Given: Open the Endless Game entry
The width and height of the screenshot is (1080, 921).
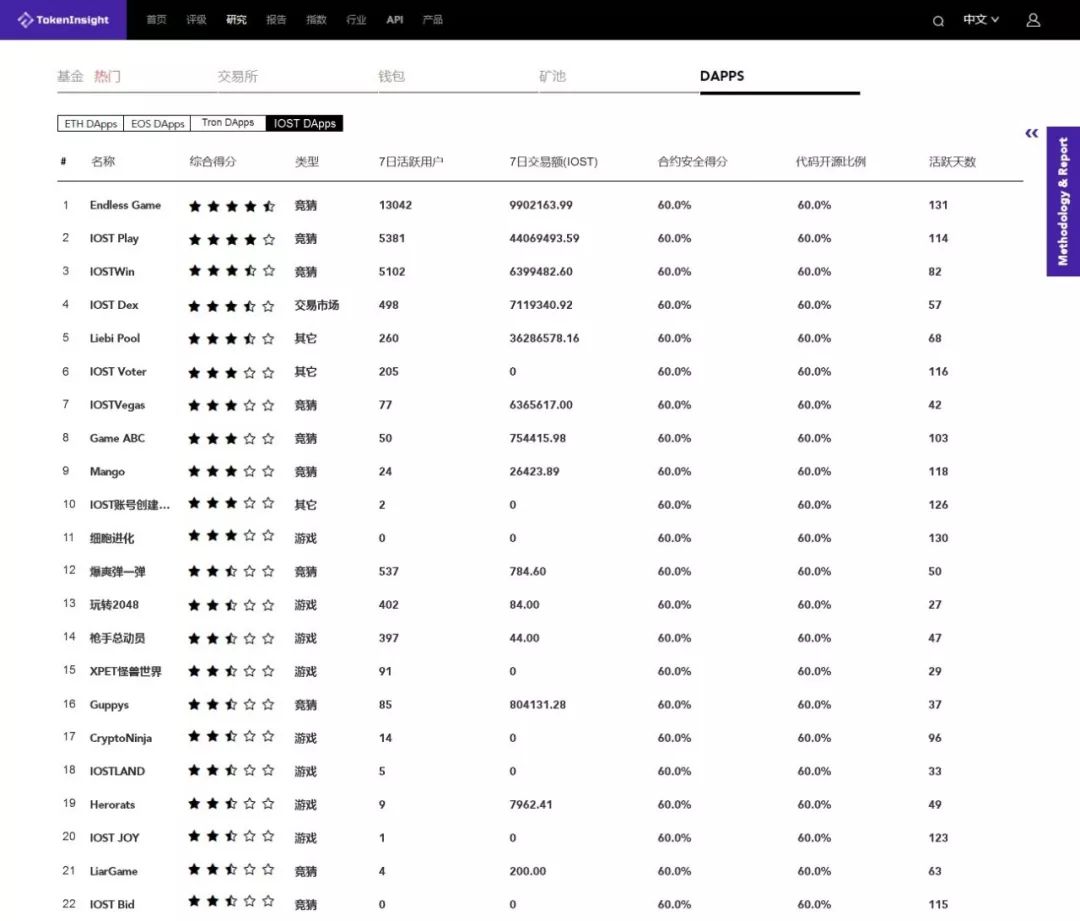Looking at the screenshot, I should pos(125,205).
